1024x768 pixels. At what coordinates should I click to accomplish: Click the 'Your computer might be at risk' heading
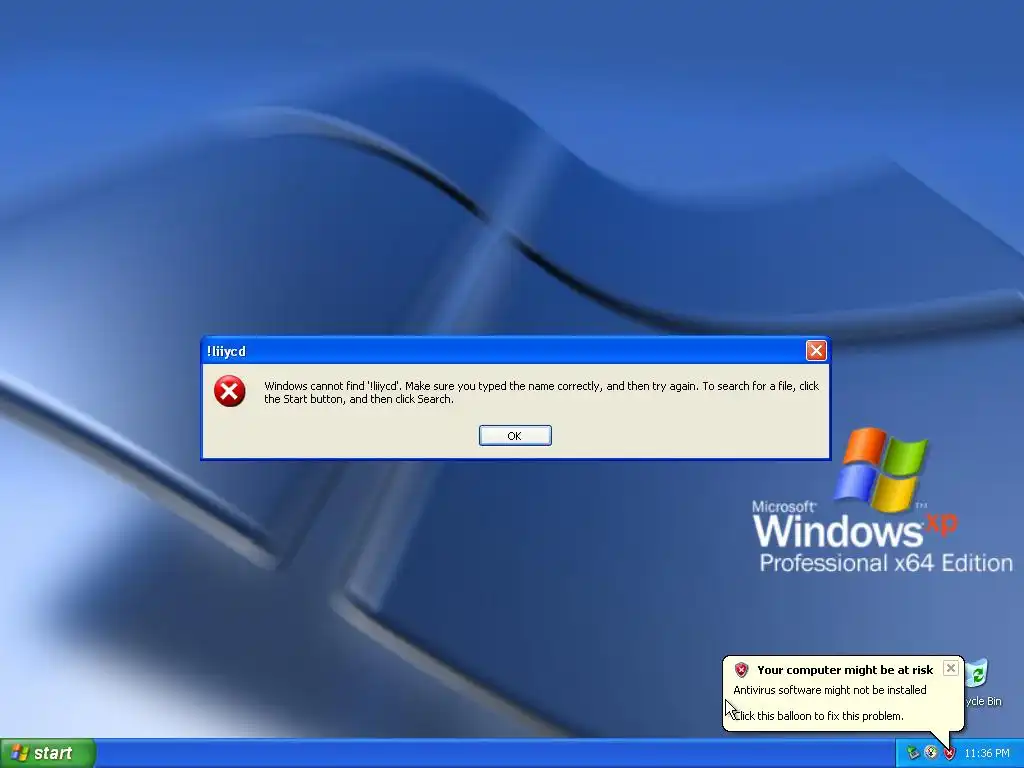point(845,670)
